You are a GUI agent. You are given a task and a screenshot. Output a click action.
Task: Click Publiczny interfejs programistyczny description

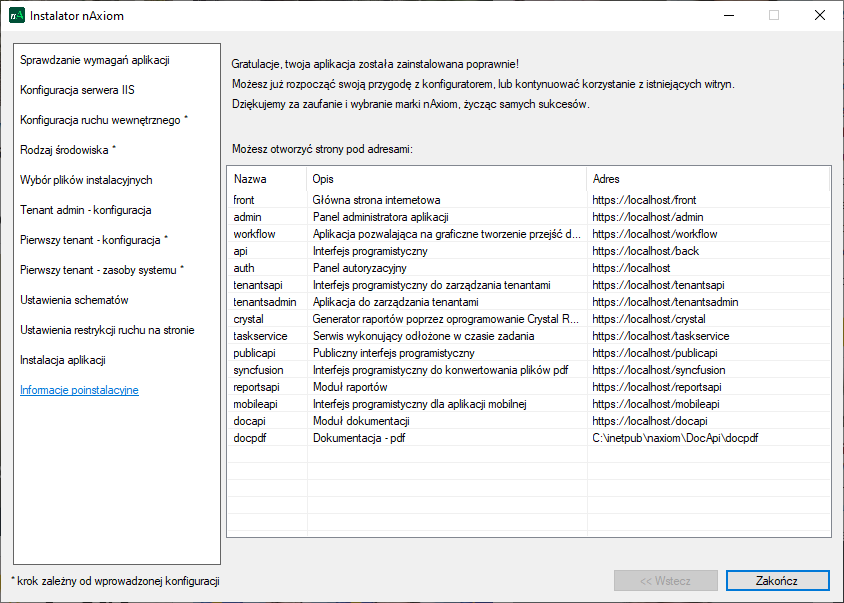click(x=393, y=353)
